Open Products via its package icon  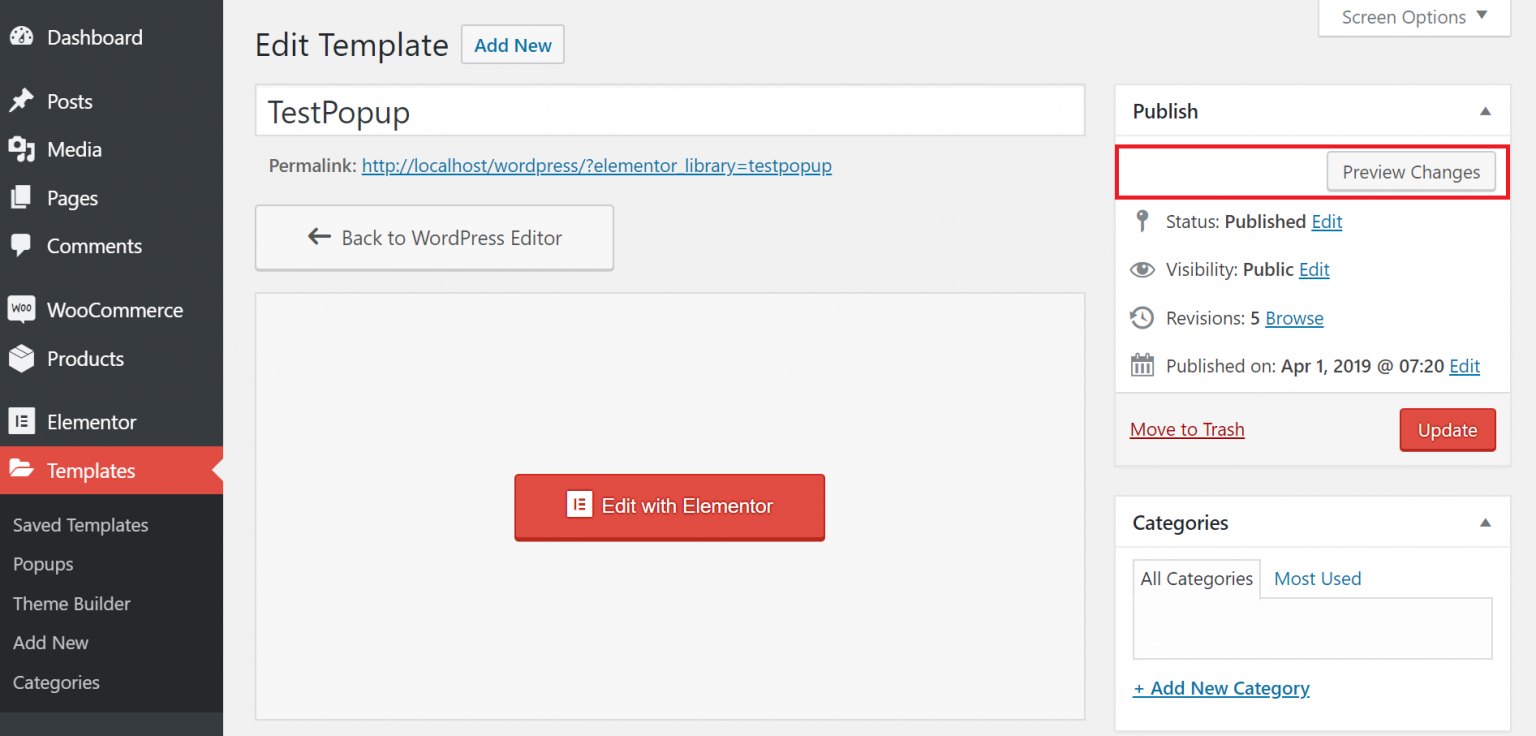point(22,358)
